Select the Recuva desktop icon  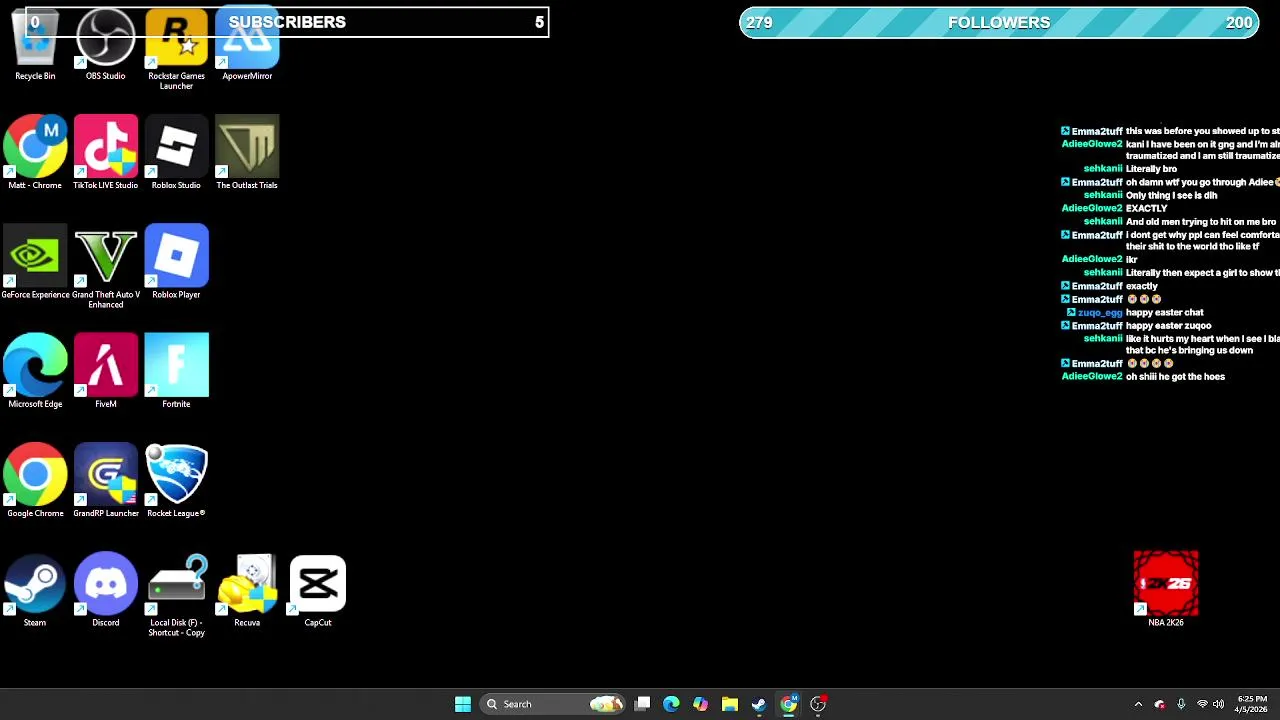(x=247, y=590)
